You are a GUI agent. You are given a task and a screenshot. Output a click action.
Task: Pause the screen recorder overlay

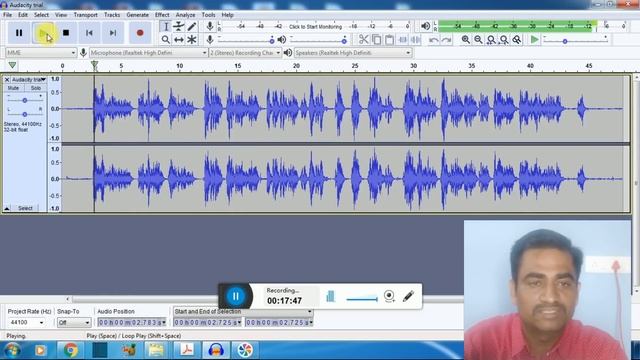(236, 296)
